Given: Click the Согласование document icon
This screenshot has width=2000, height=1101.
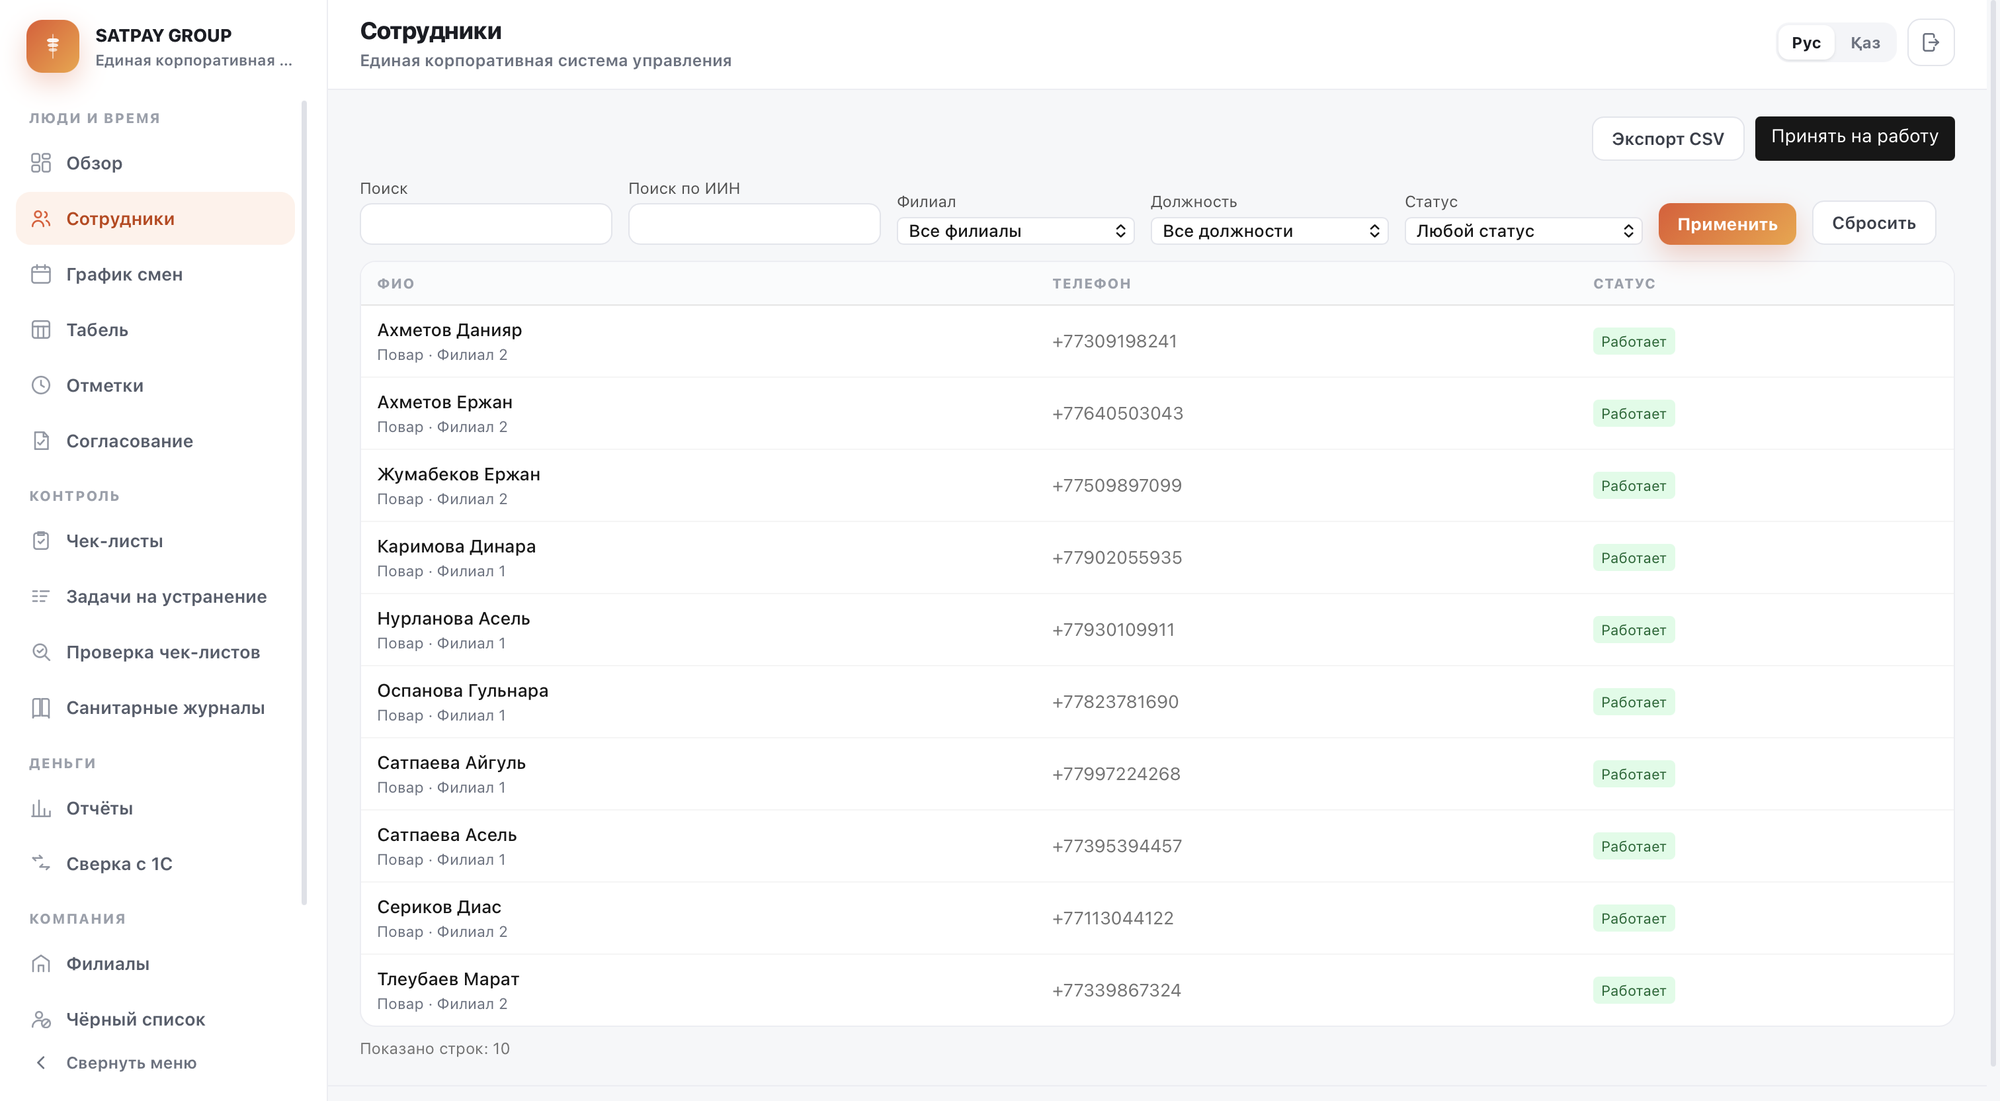Looking at the screenshot, I should [x=41, y=441].
